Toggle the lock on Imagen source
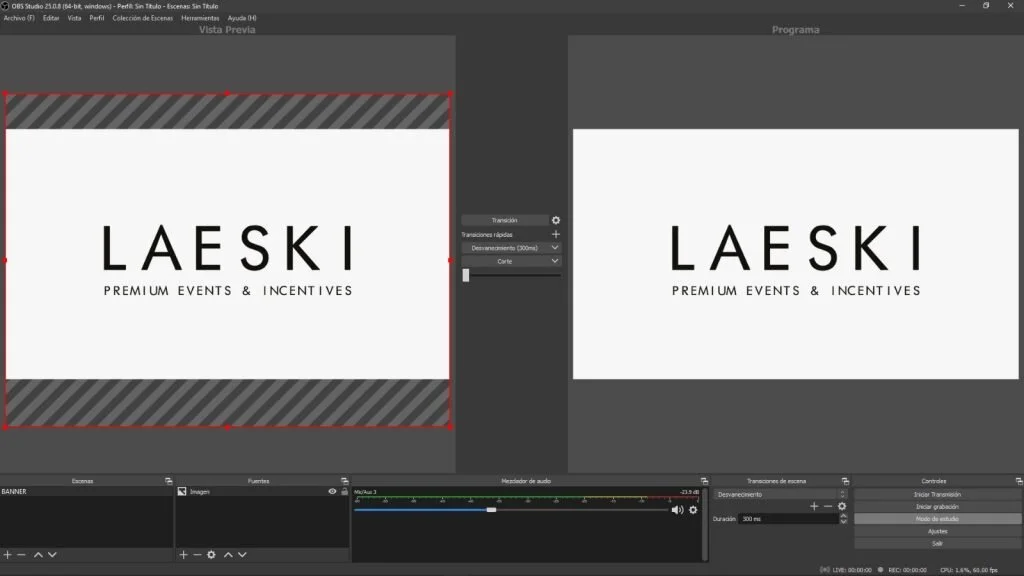Screen dimensions: 1024x576 coord(345,491)
